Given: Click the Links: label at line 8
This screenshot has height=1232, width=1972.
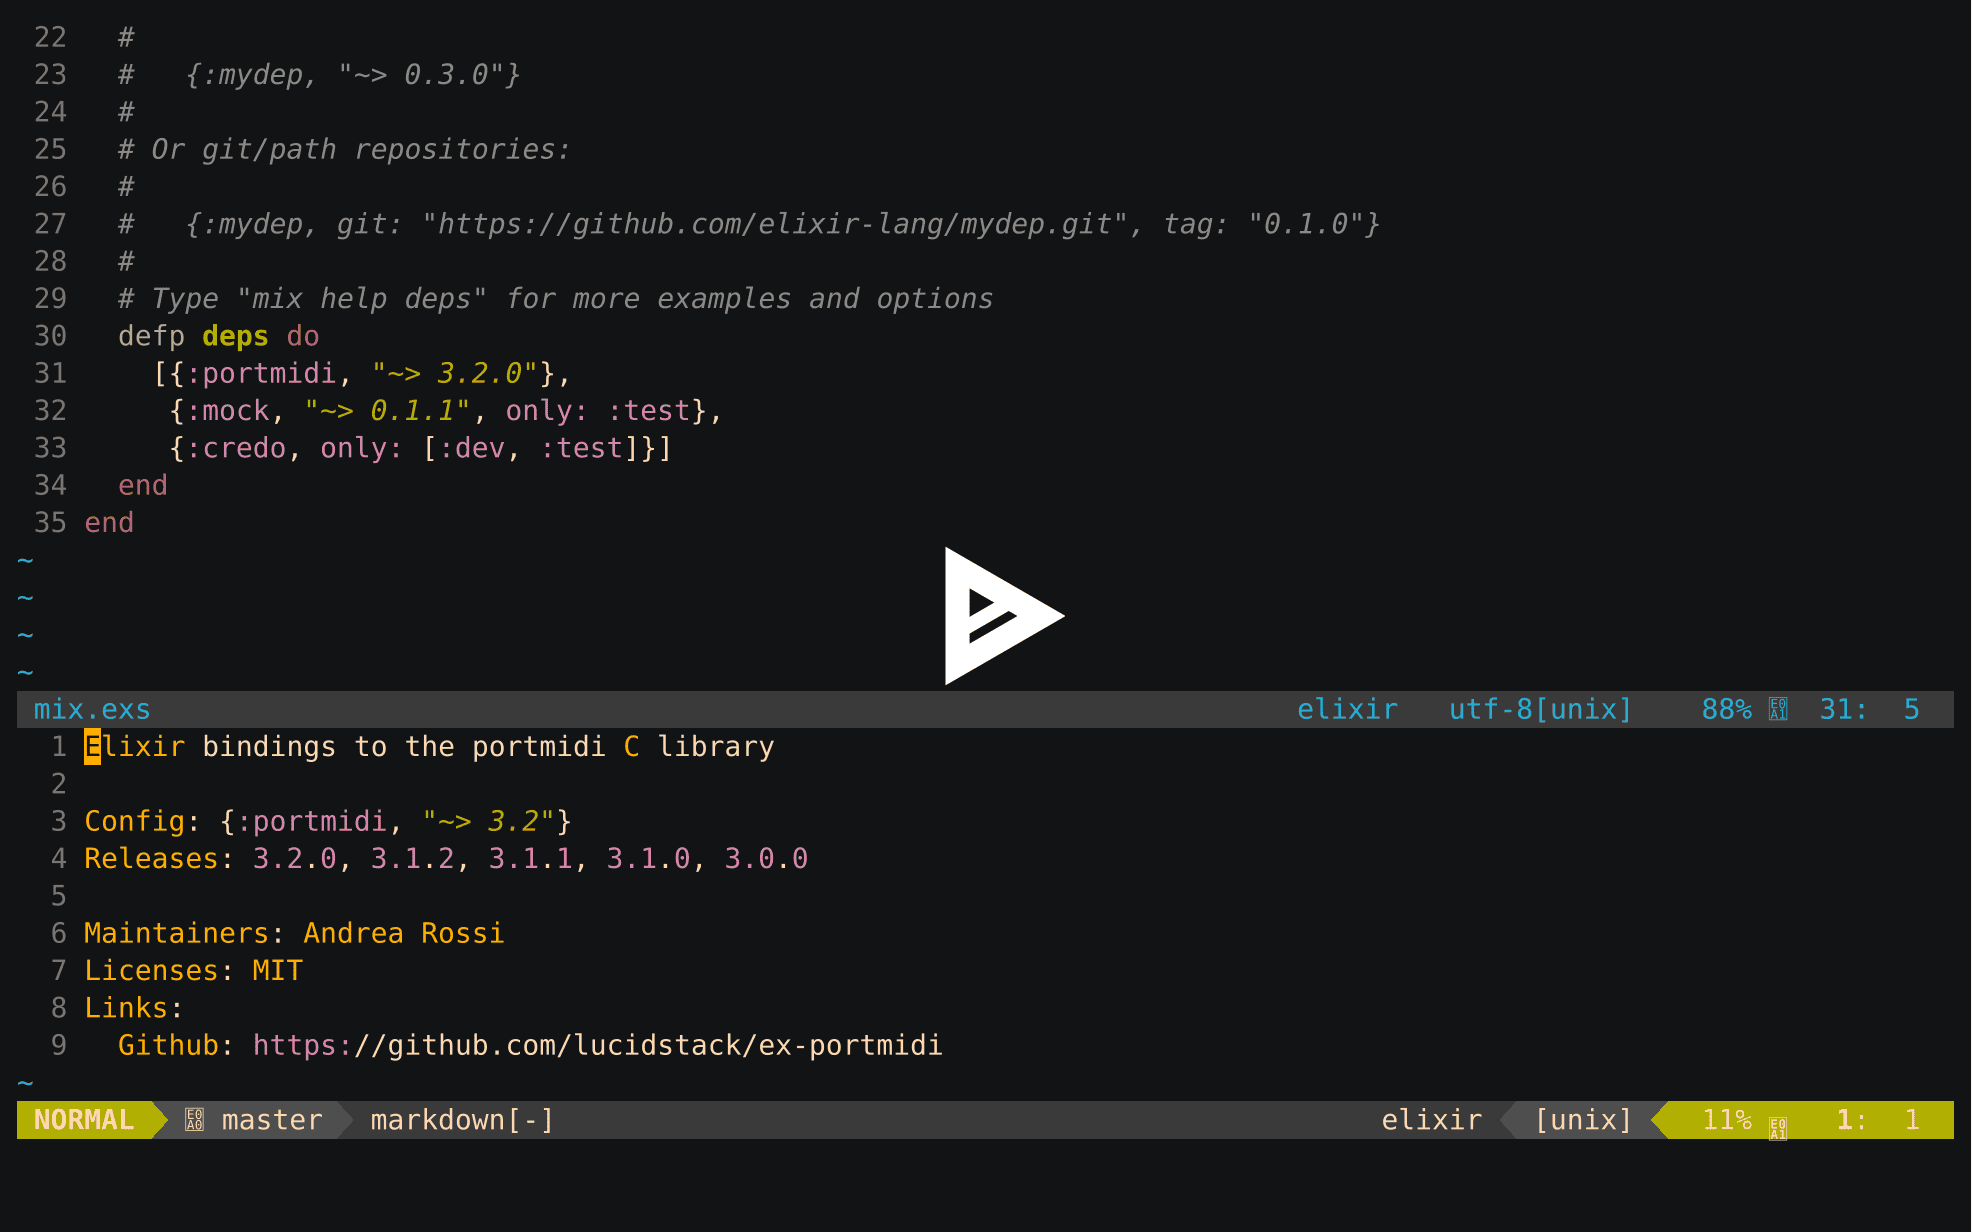Looking at the screenshot, I should (x=134, y=1007).
